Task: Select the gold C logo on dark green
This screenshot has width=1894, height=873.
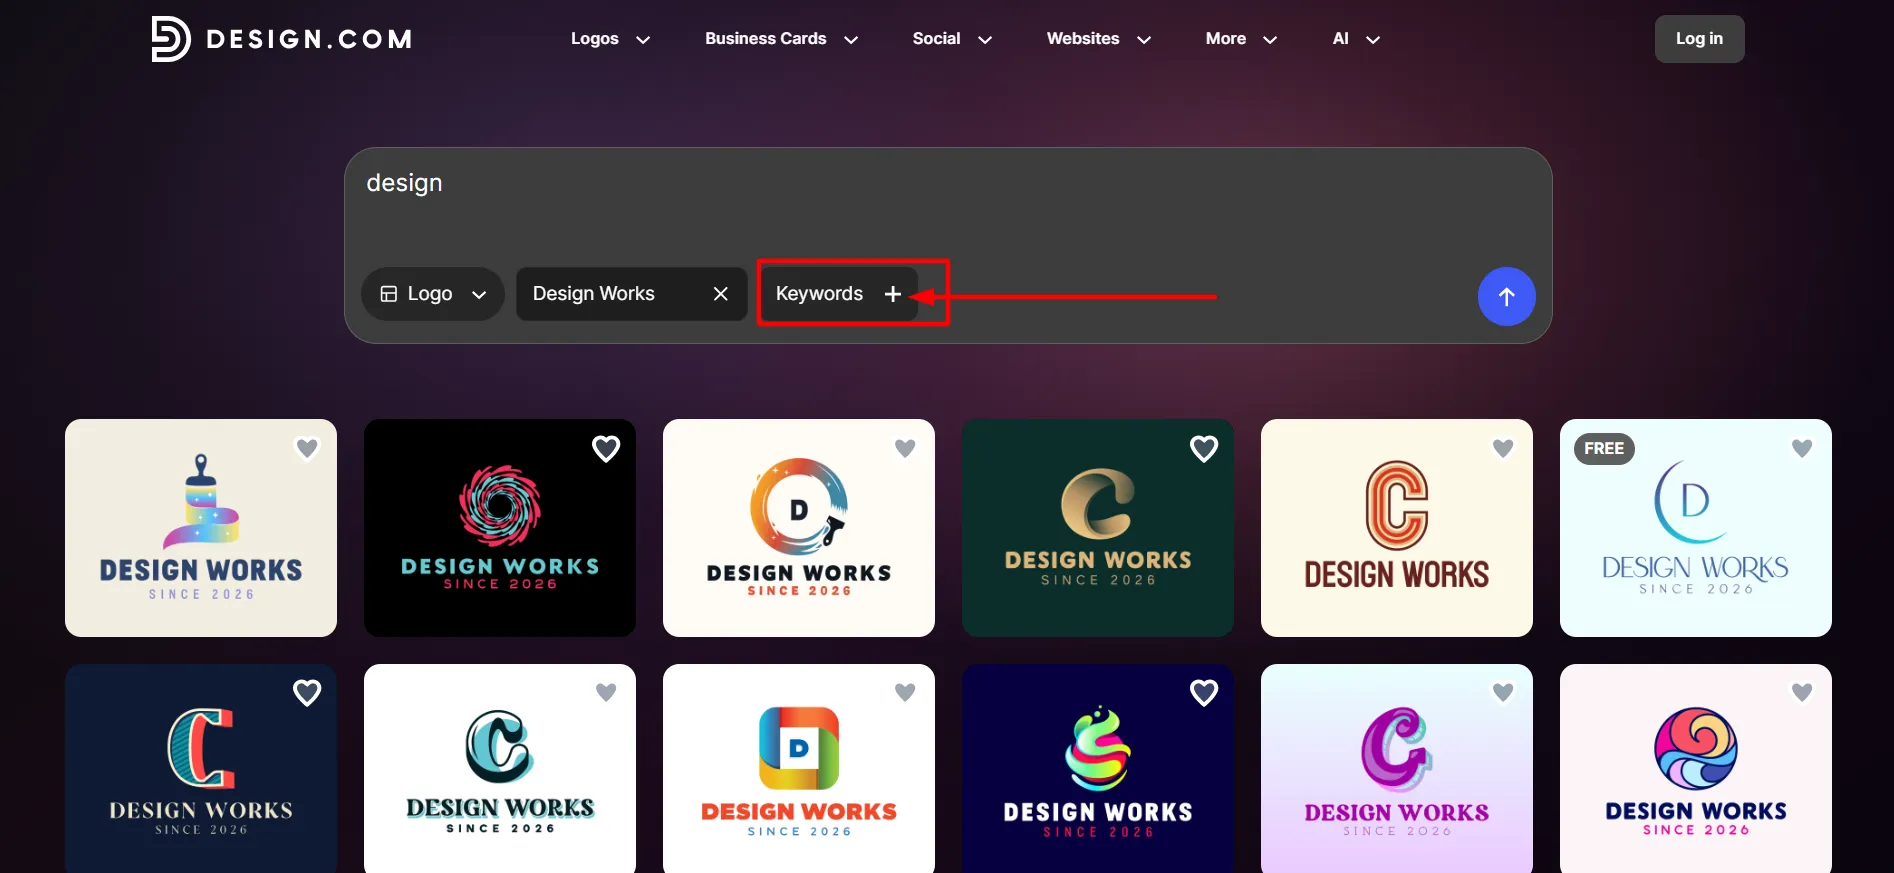Action: coord(1098,528)
